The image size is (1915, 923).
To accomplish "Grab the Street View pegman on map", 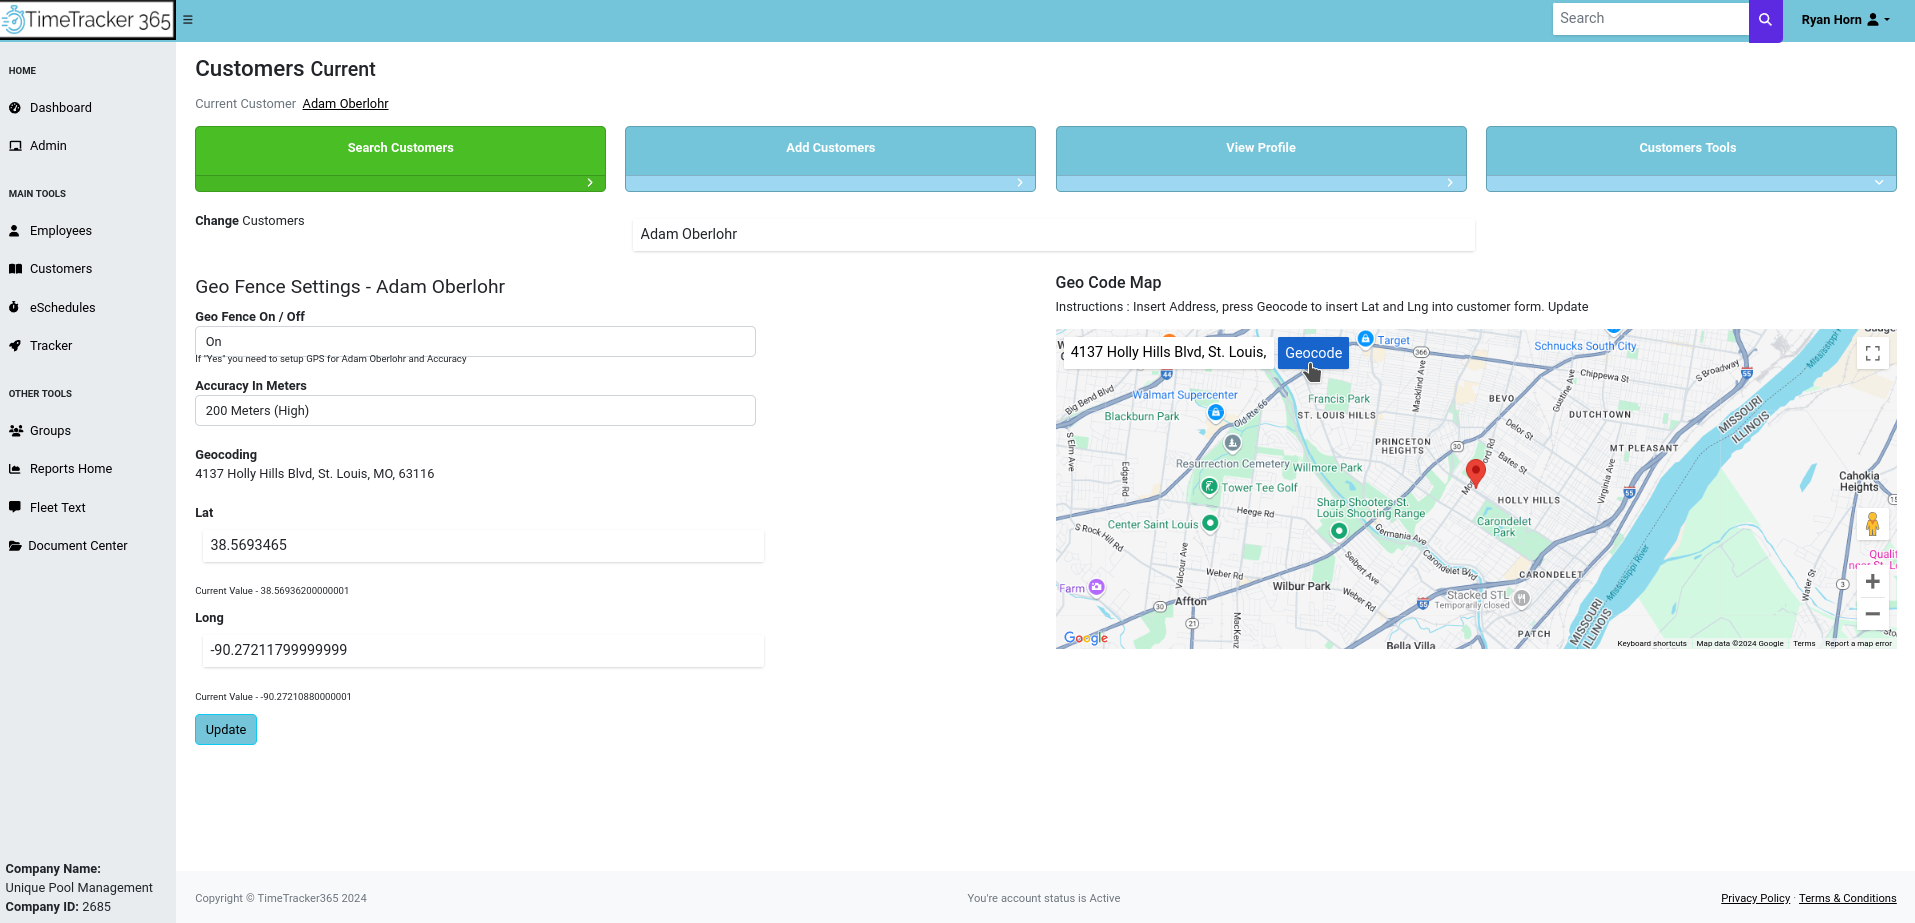I will click(x=1872, y=523).
